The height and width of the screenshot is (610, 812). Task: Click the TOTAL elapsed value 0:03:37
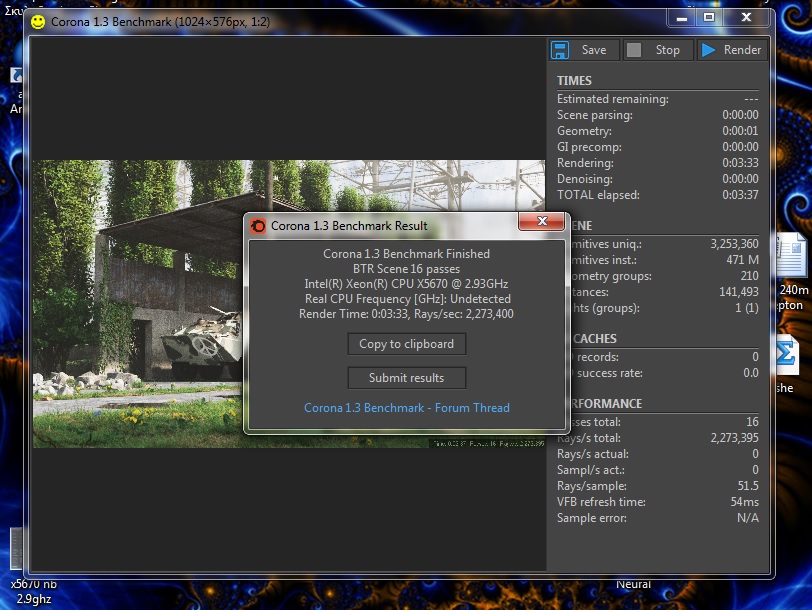pos(740,195)
